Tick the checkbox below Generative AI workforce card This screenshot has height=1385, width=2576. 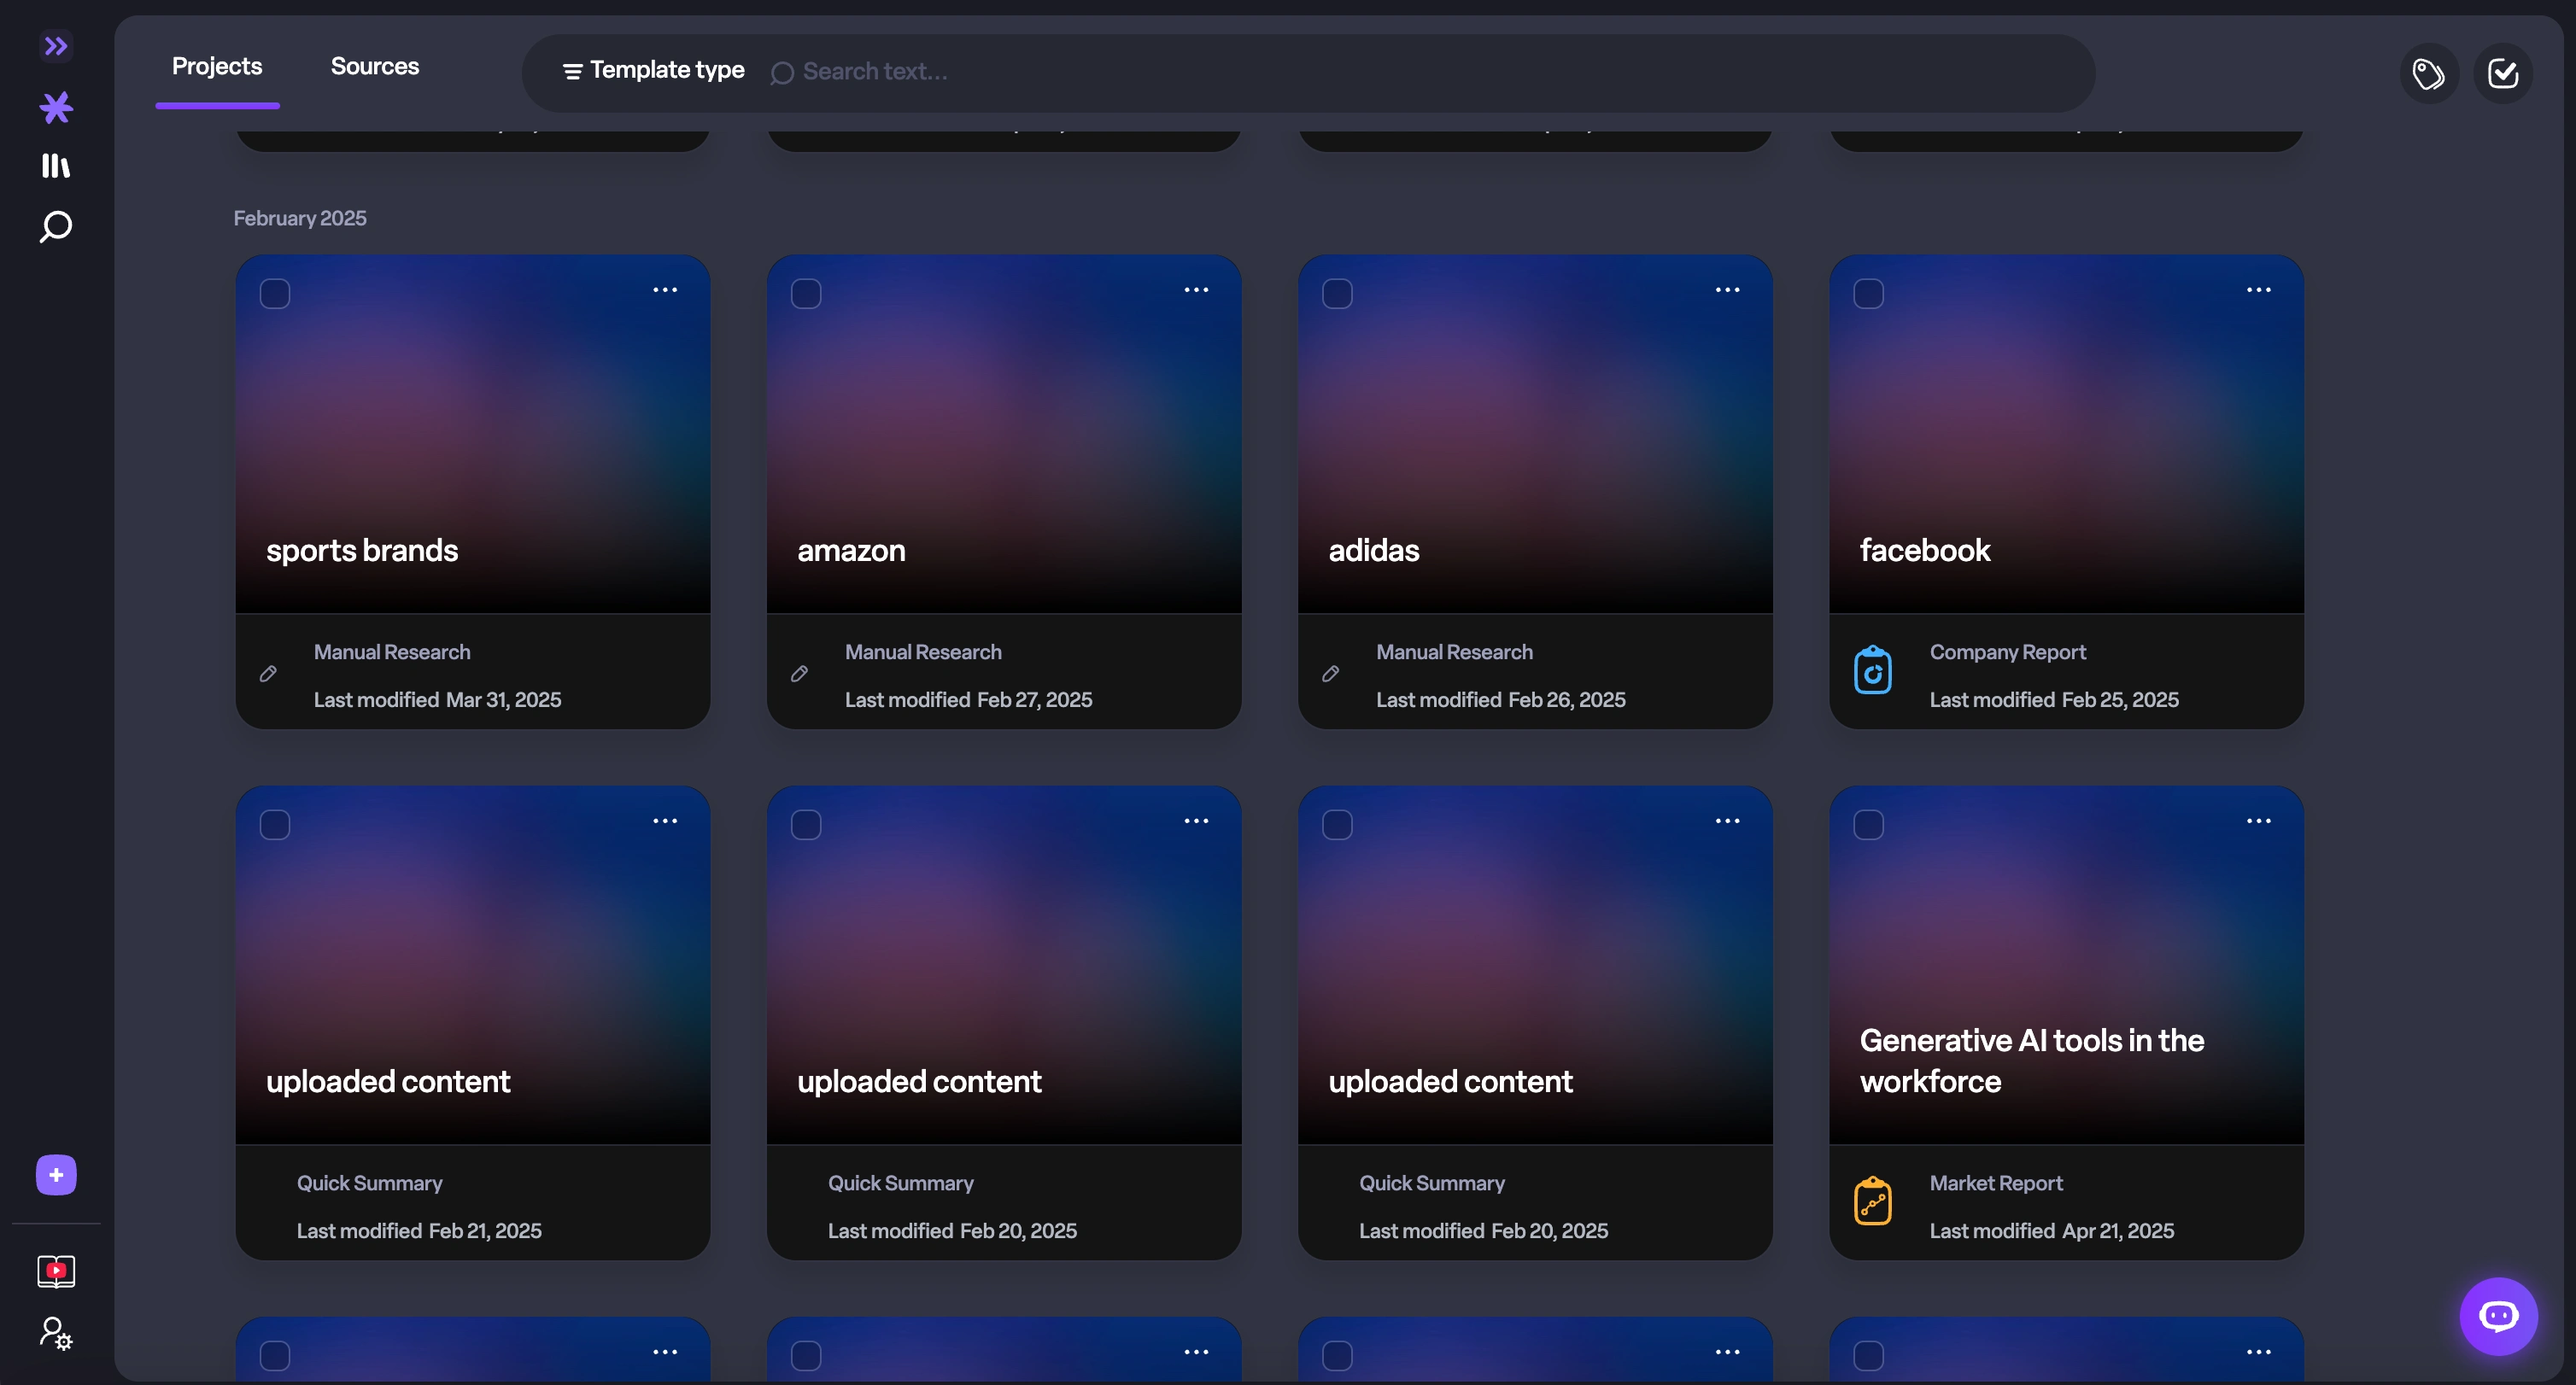[x=1868, y=1356]
